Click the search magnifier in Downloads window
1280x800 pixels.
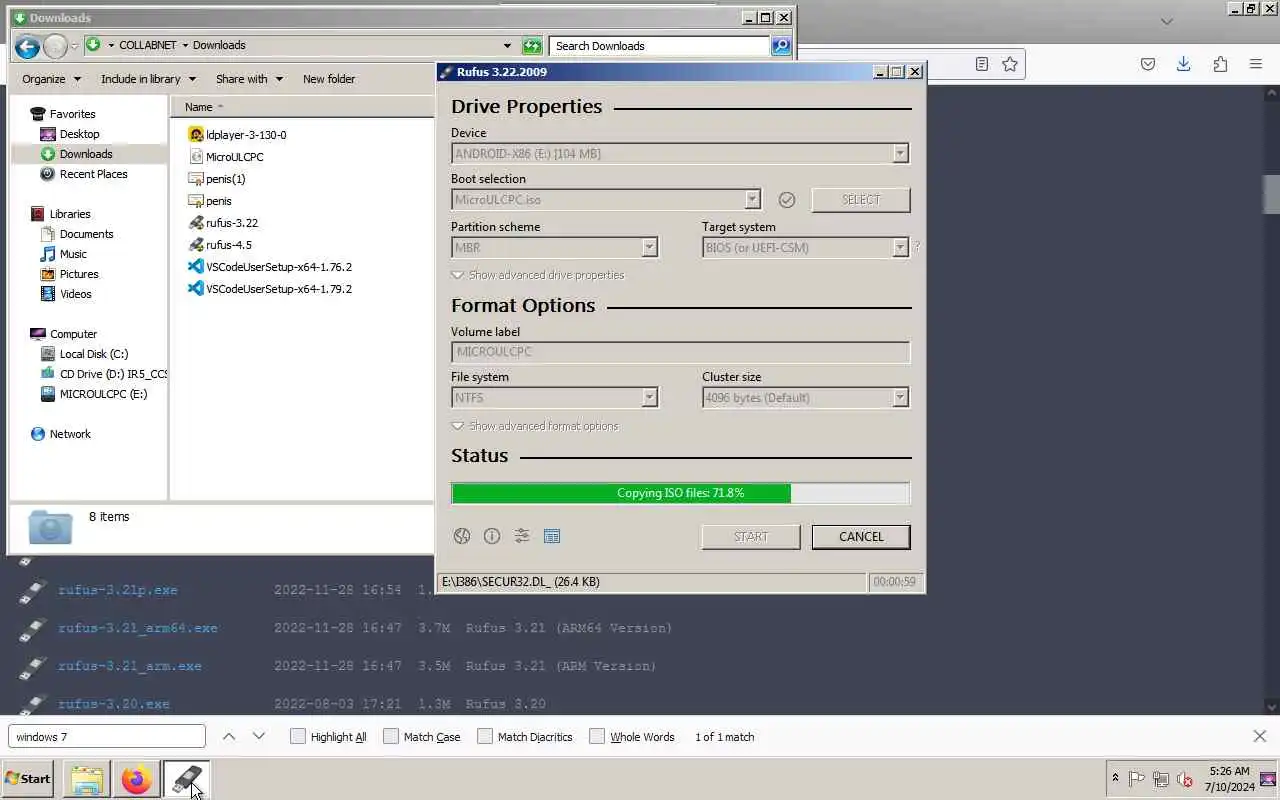pyautogui.click(x=781, y=46)
